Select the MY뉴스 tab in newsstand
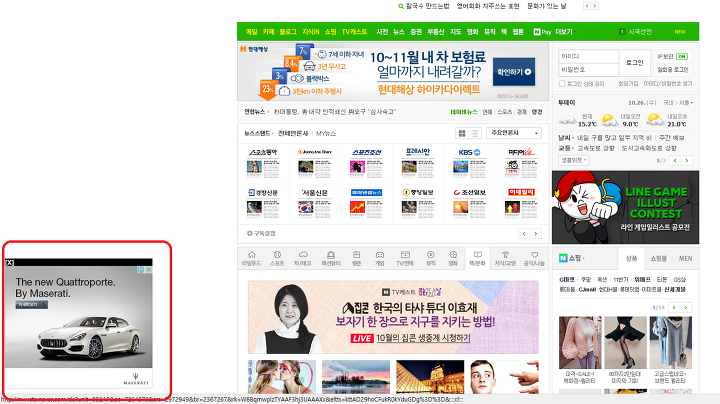Viewport: 720px width, 404px height. 326,134
